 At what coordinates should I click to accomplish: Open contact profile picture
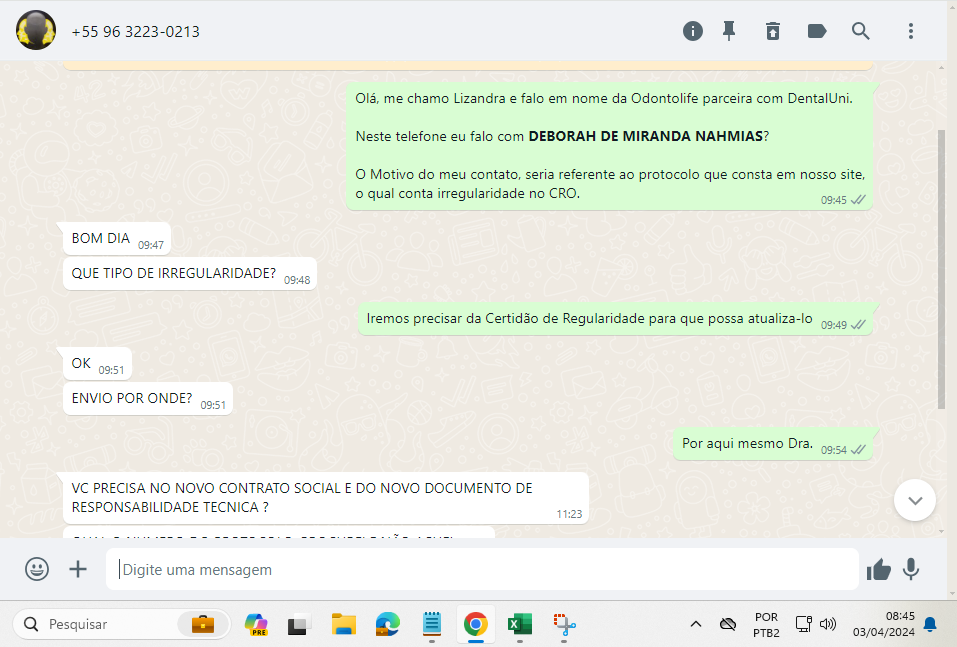point(36,31)
